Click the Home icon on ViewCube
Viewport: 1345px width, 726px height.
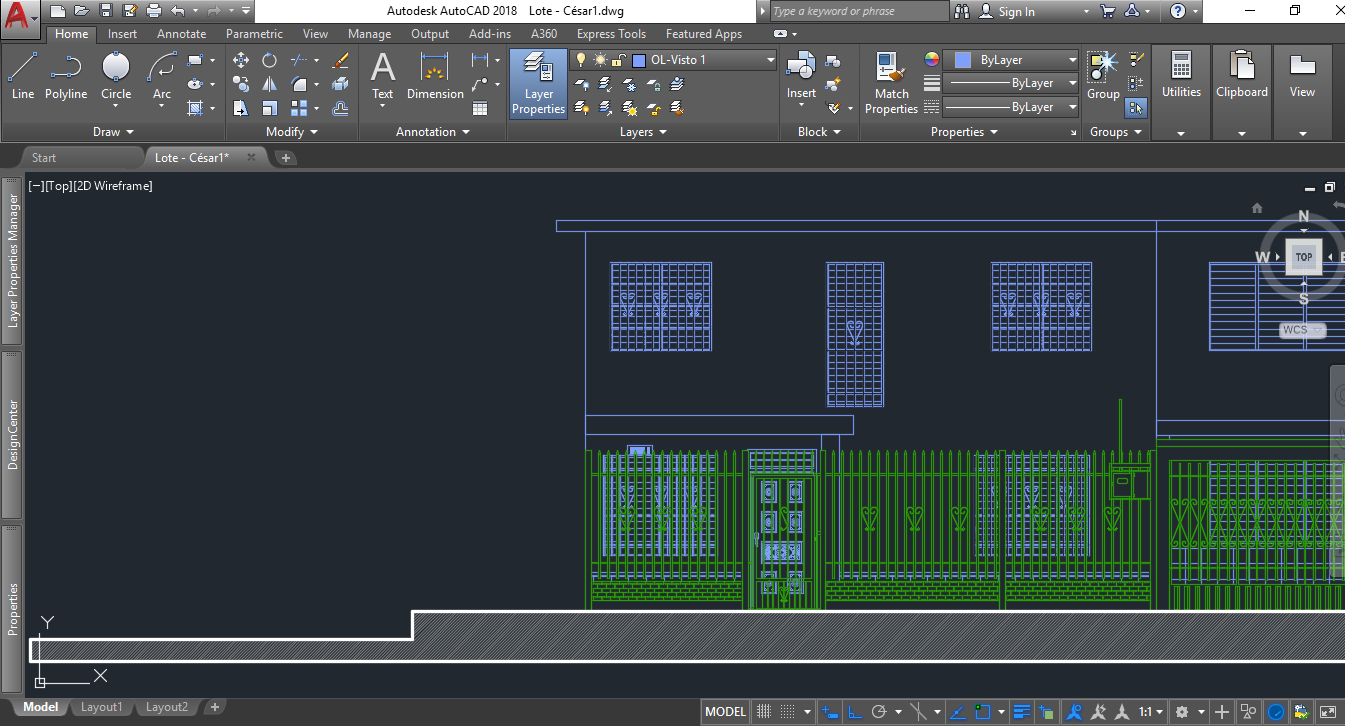point(1257,208)
